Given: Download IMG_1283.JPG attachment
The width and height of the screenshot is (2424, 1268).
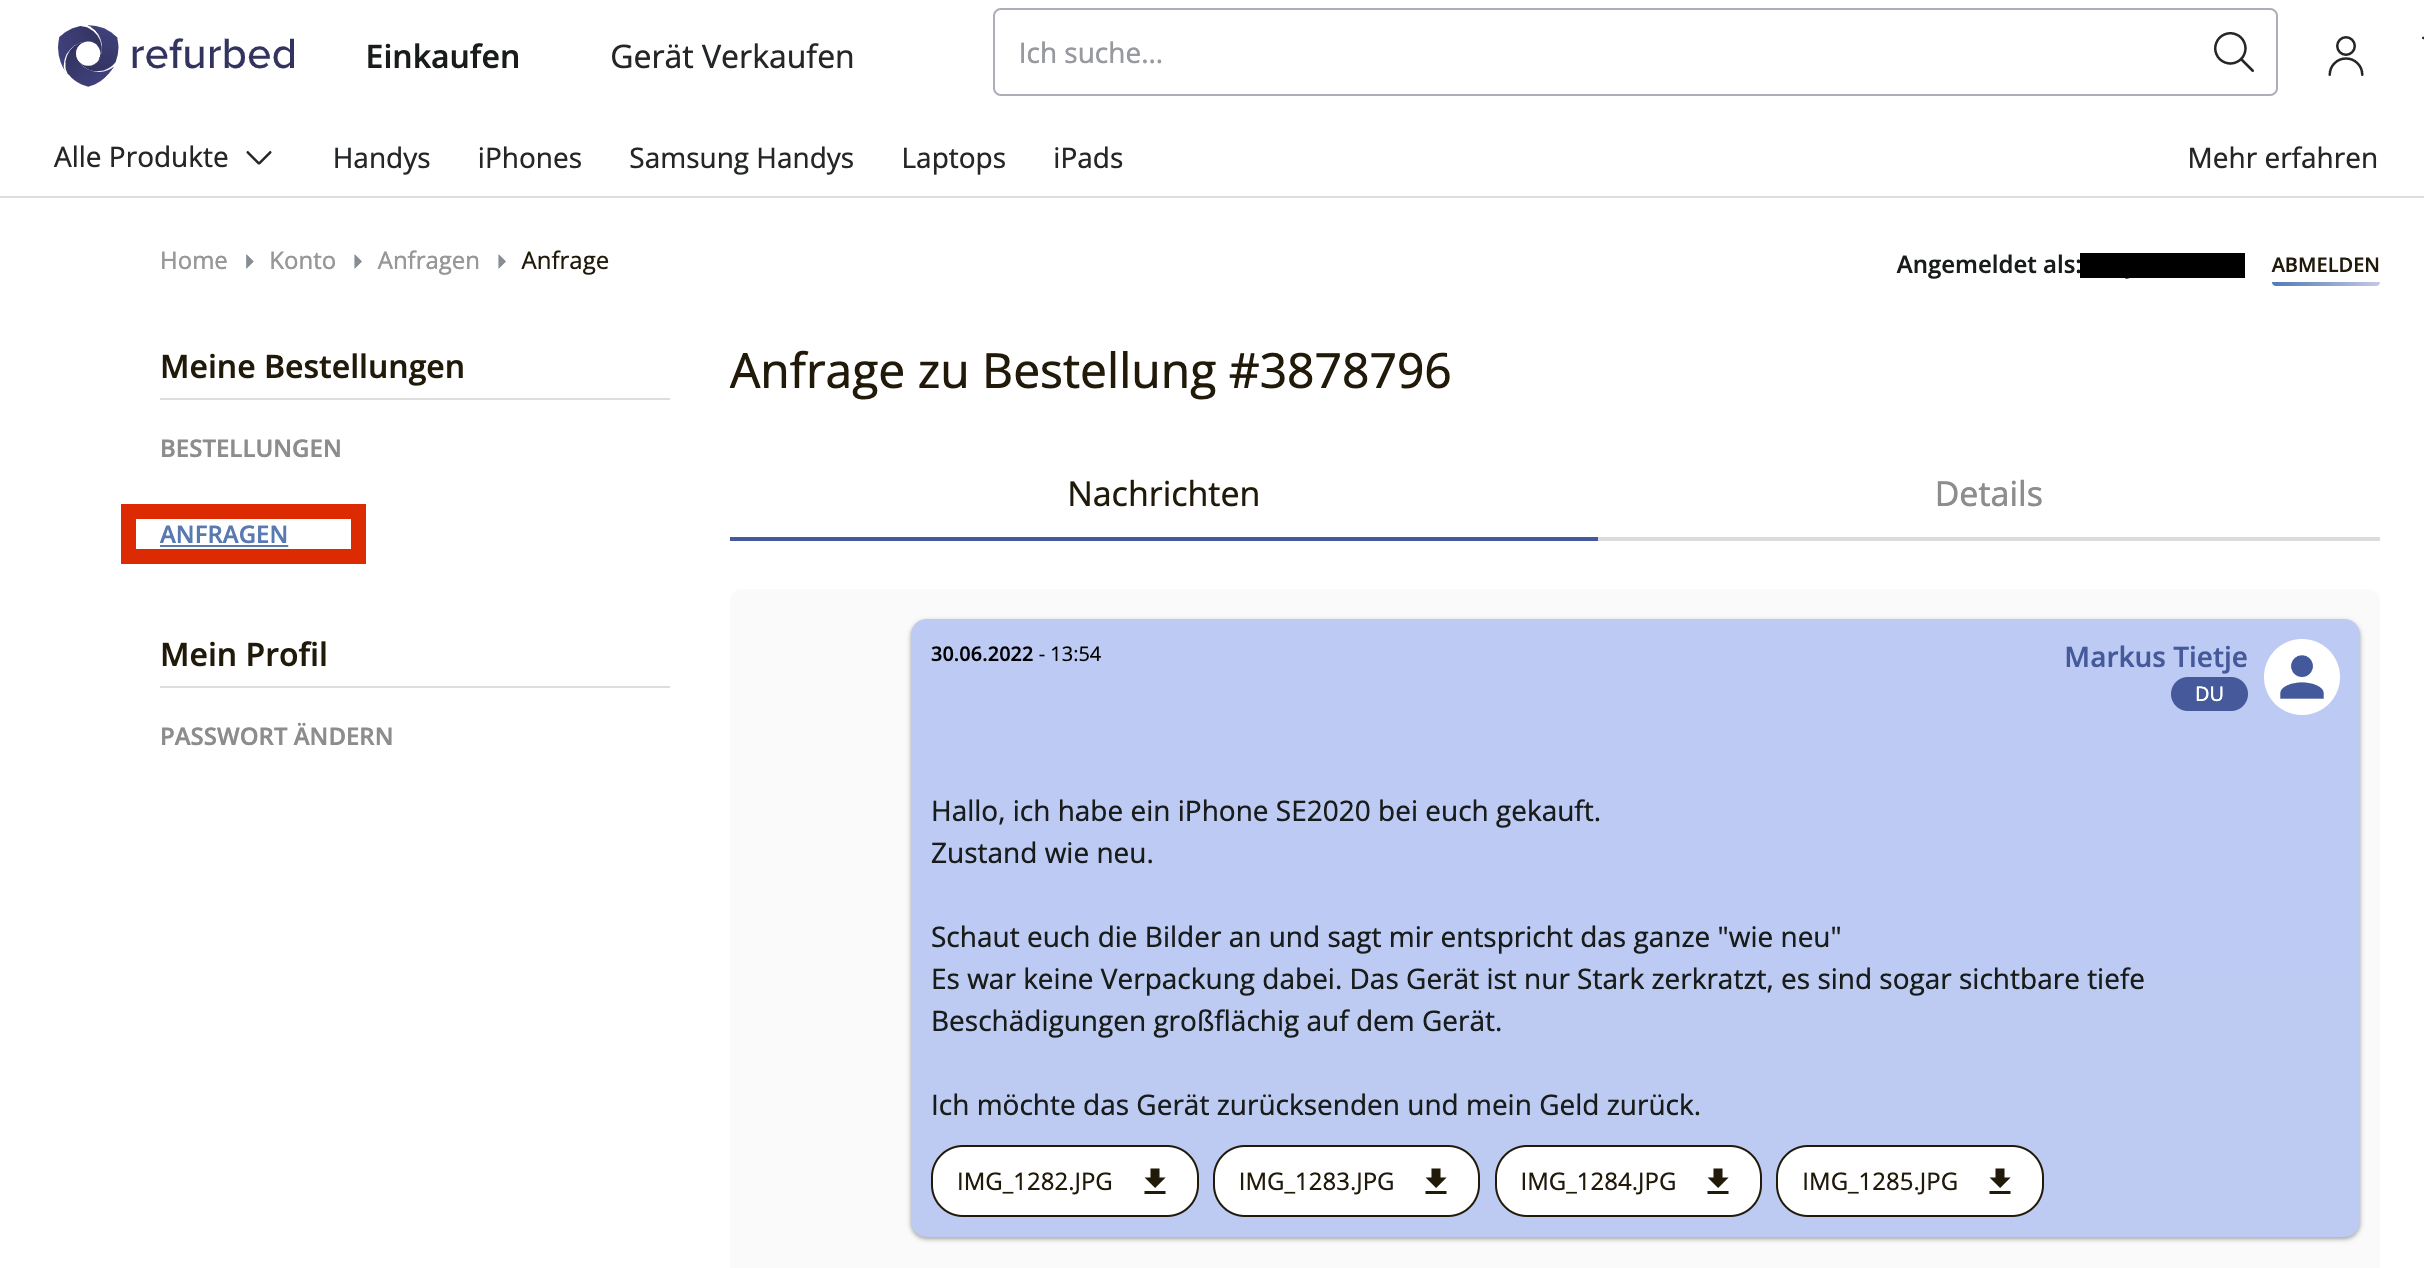Looking at the screenshot, I should point(1346,1181).
